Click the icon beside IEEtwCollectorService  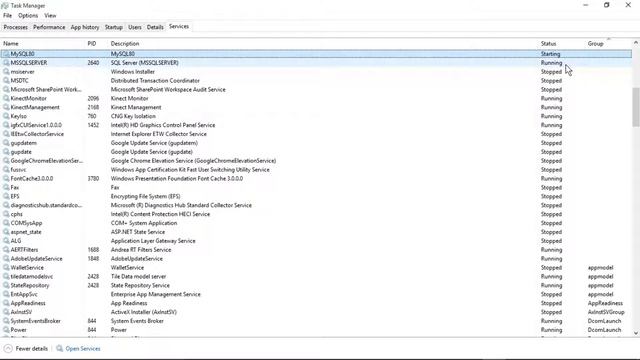click(6, 134)
